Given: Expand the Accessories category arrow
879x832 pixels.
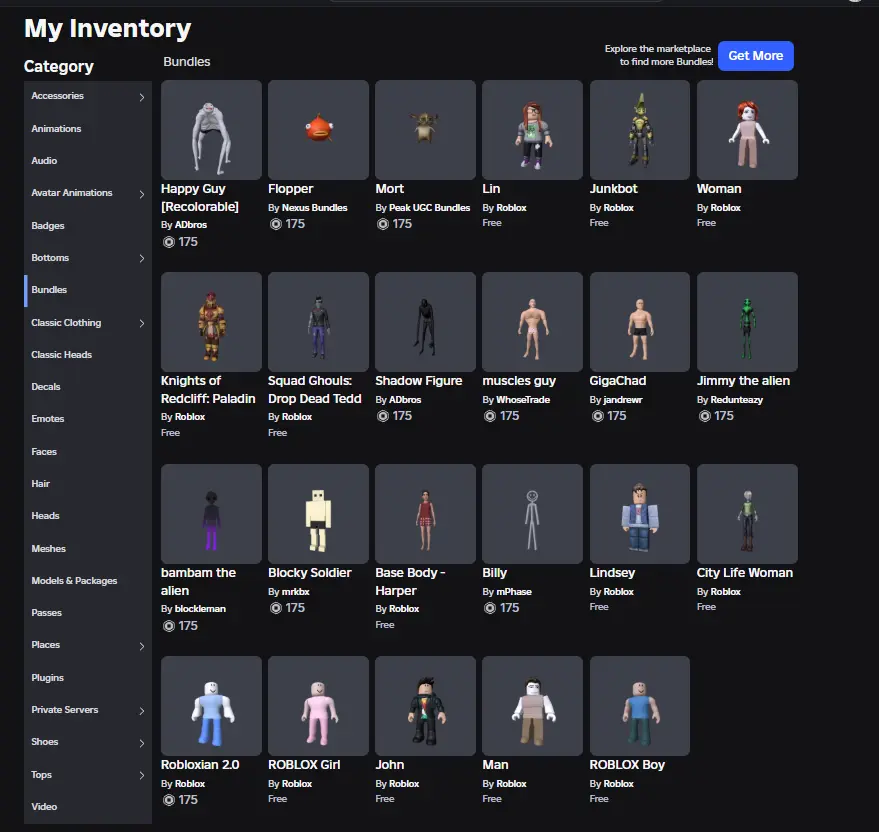Looking at the screenshot, I should 142,97.
